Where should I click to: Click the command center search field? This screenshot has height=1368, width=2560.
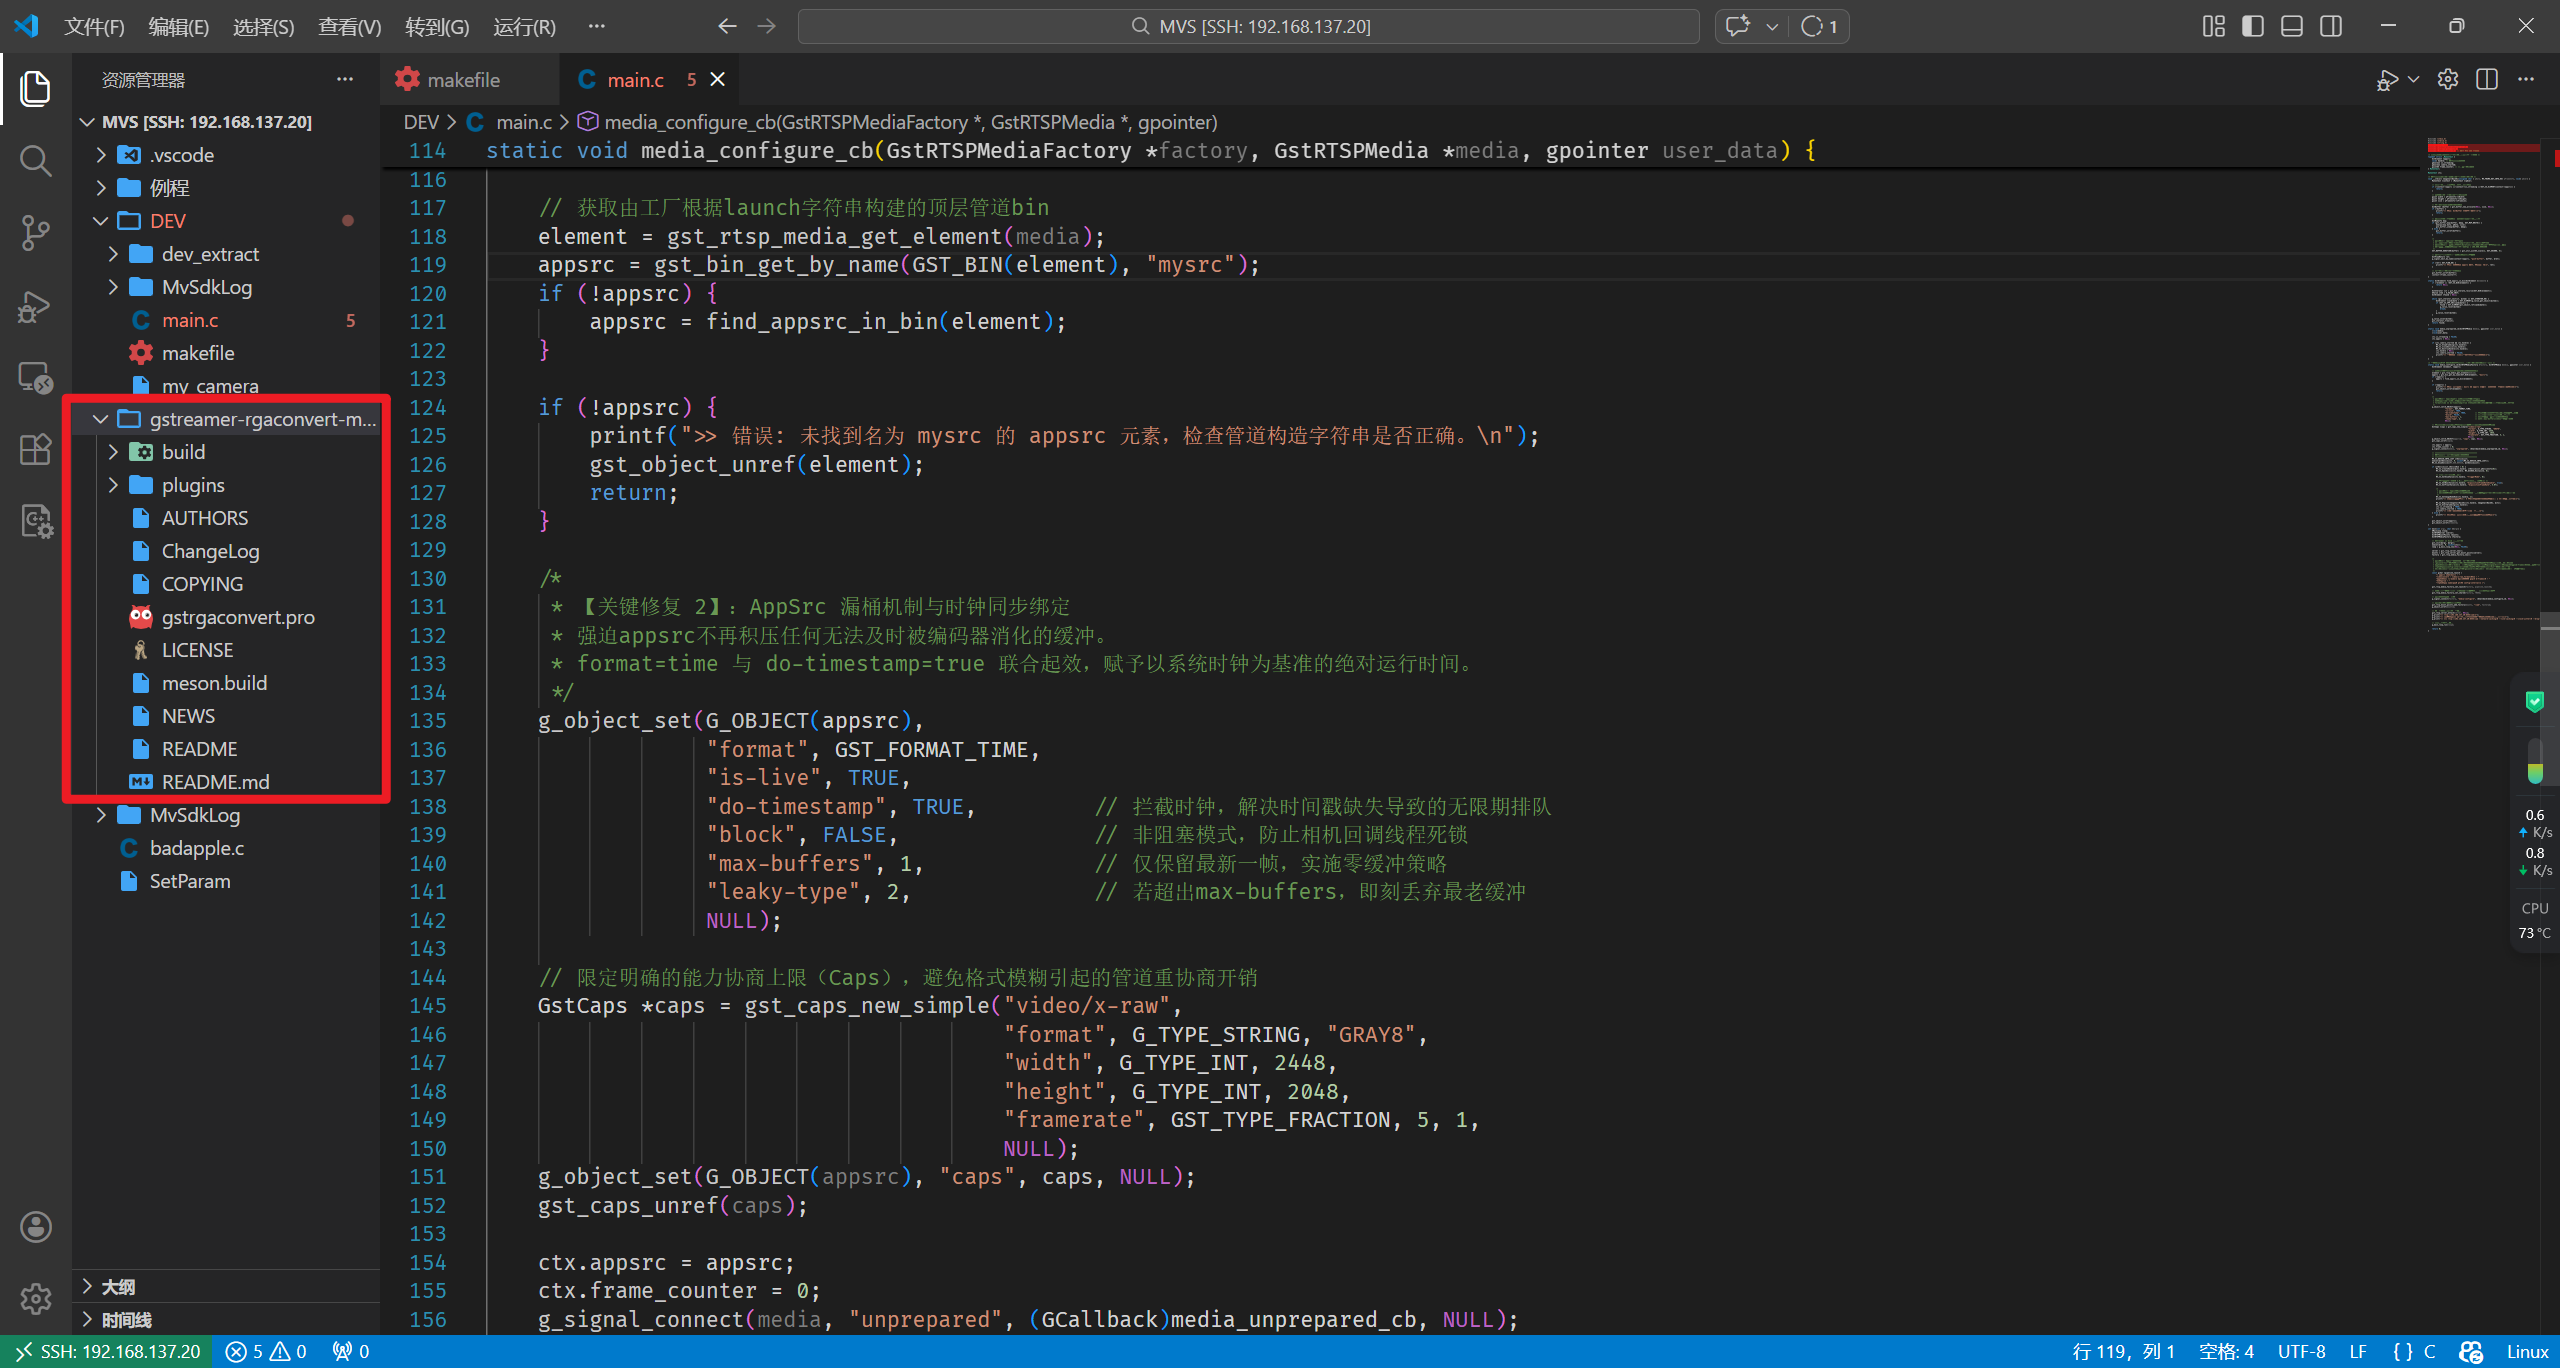coord(1248,26)
